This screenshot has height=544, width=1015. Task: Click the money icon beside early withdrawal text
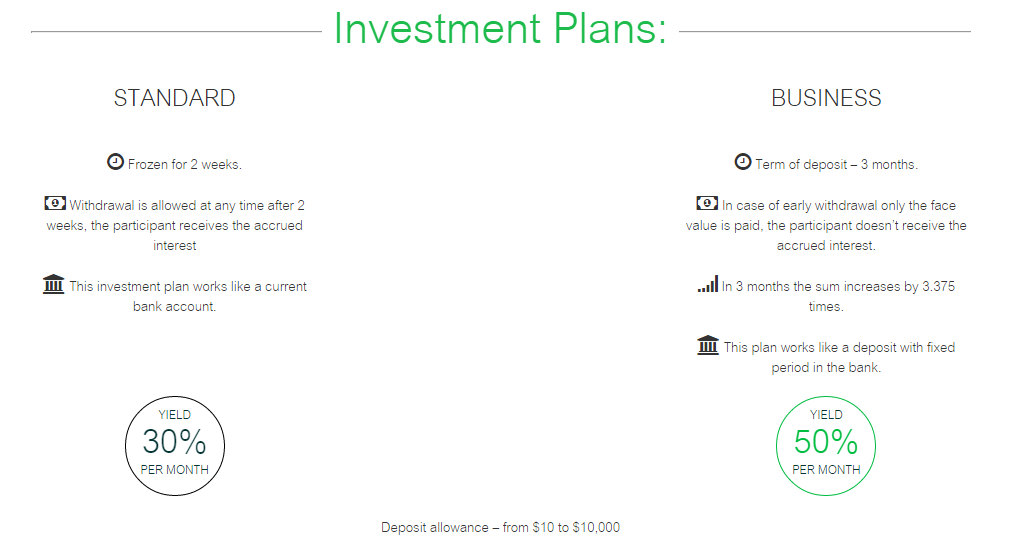[707, 203]
